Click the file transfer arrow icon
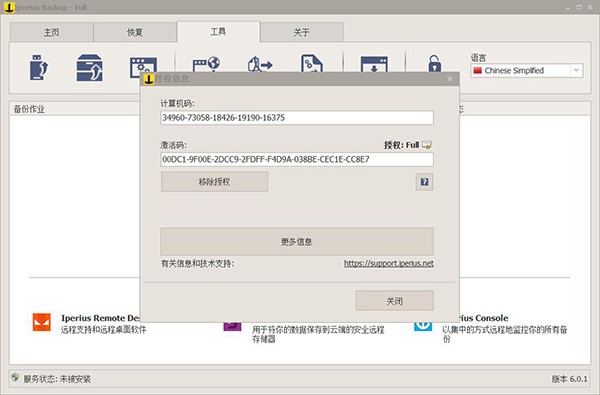Image resolution: width=600 pixels, height=395 pixels. (260, 64)
